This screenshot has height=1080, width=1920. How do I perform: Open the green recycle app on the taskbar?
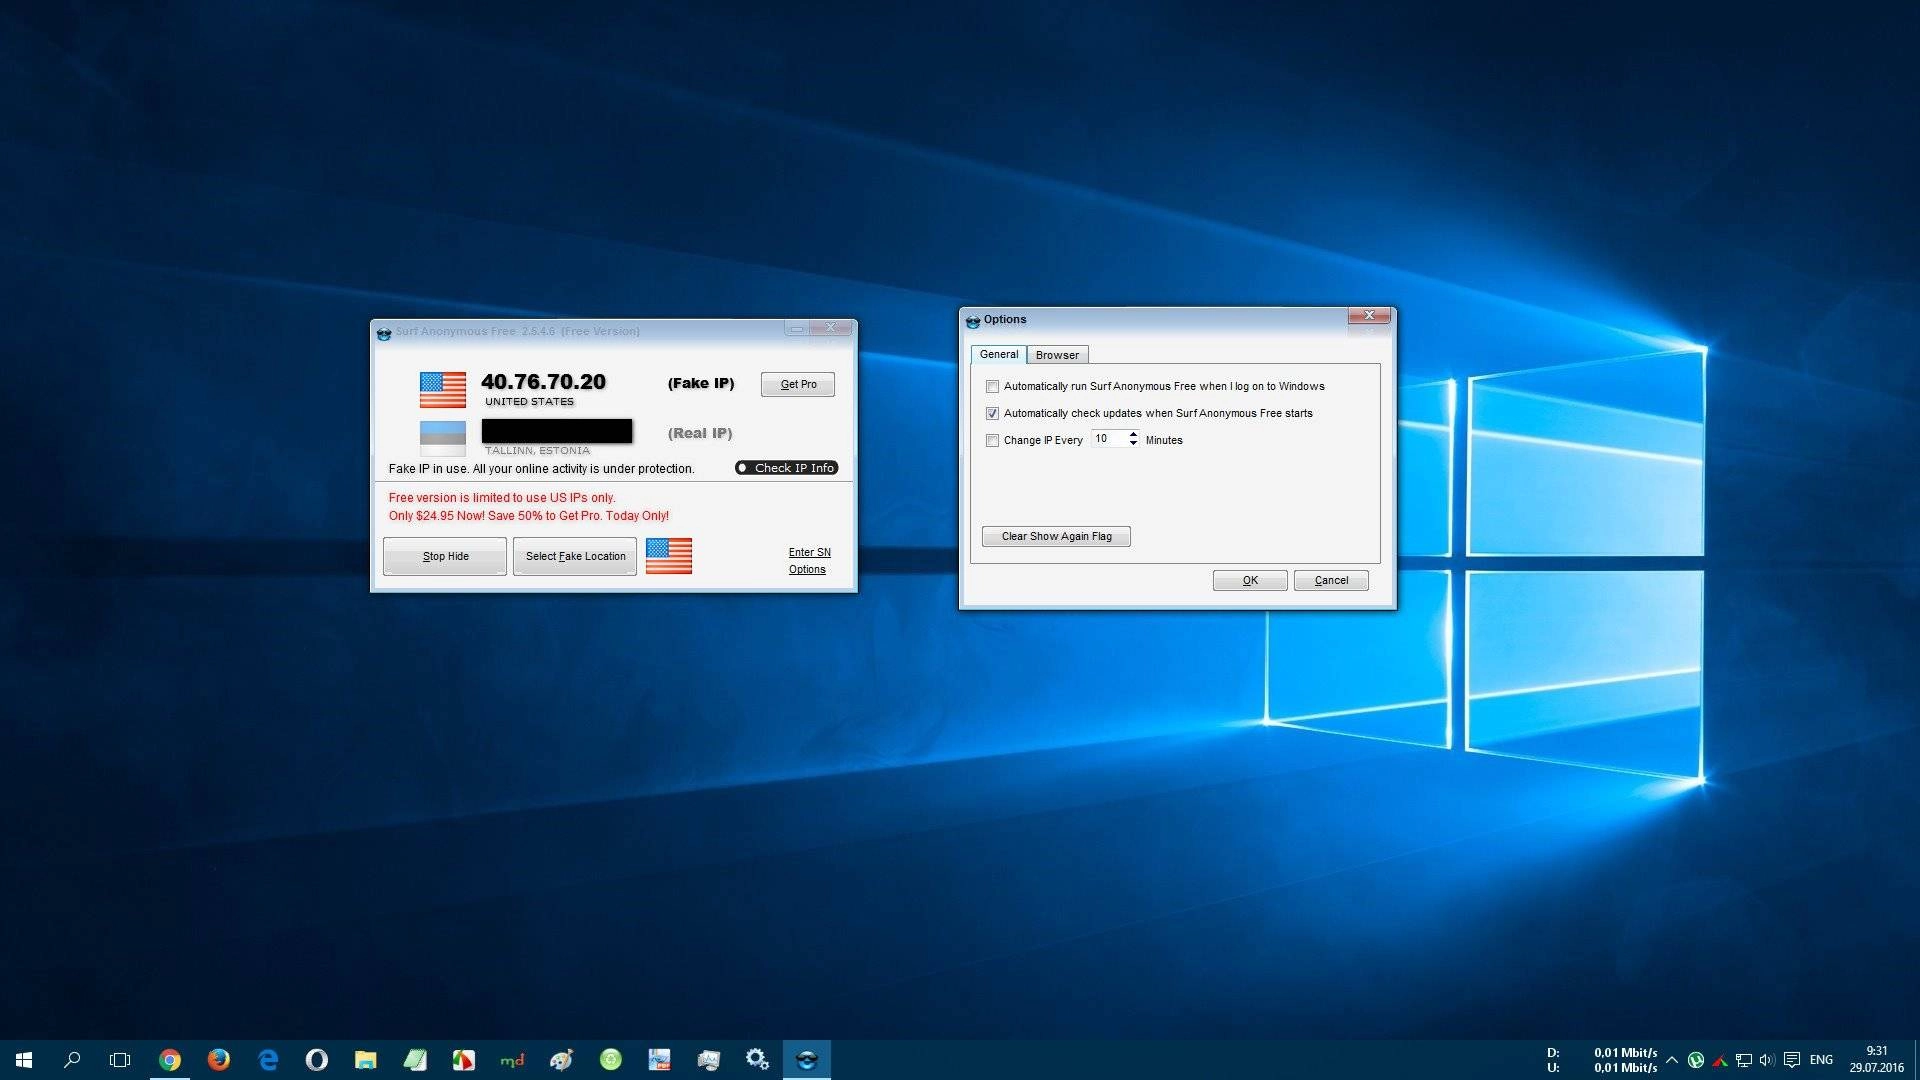(x=610, y=1060)
